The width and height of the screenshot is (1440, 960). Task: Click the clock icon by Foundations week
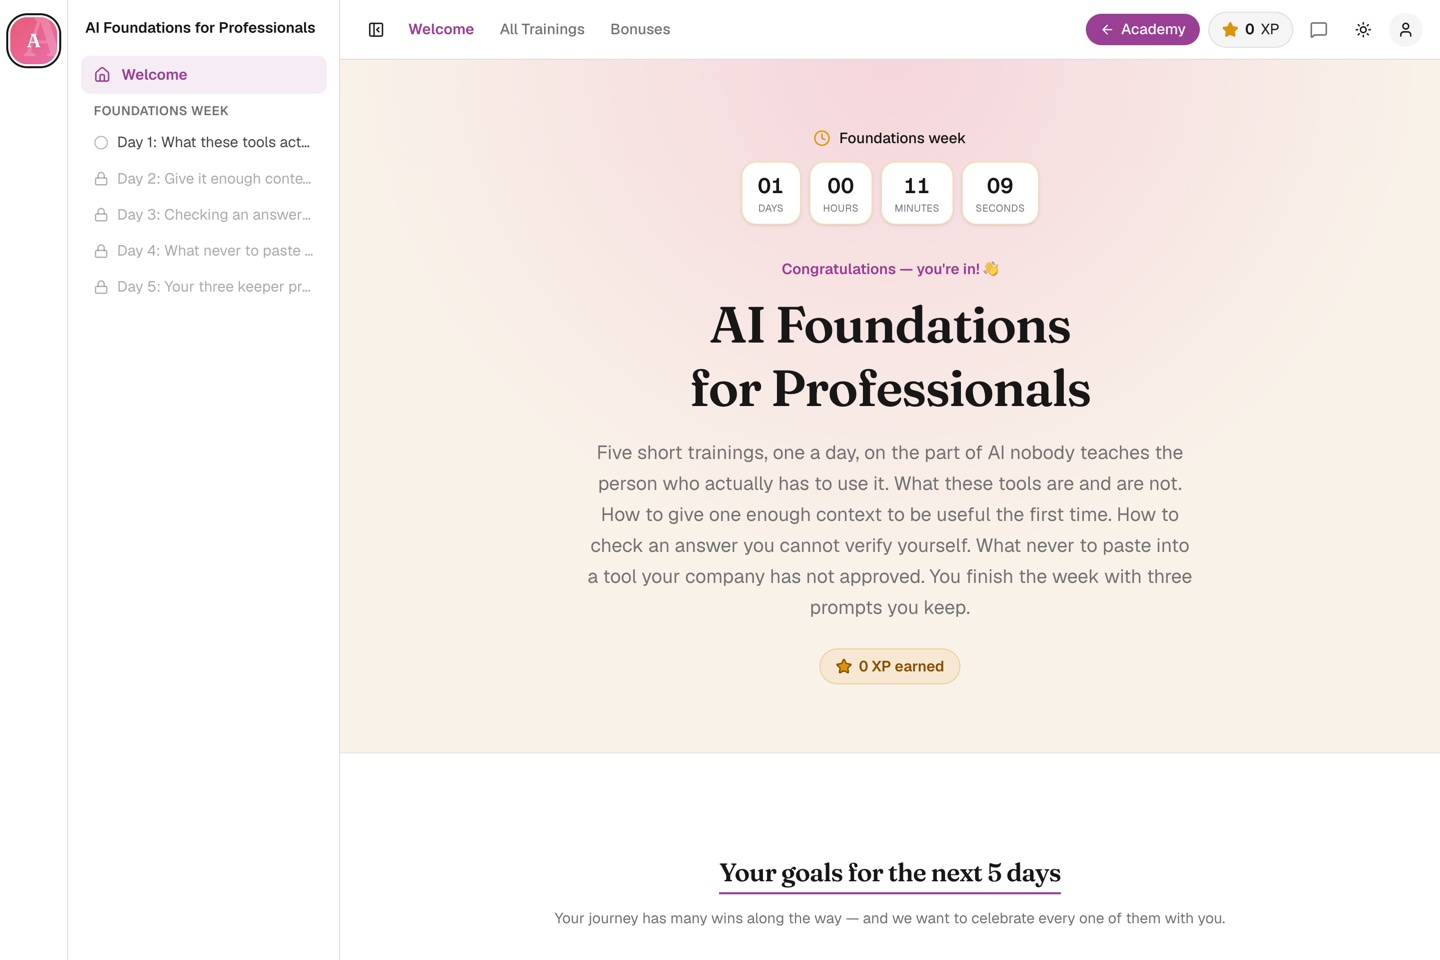(822, 138)
